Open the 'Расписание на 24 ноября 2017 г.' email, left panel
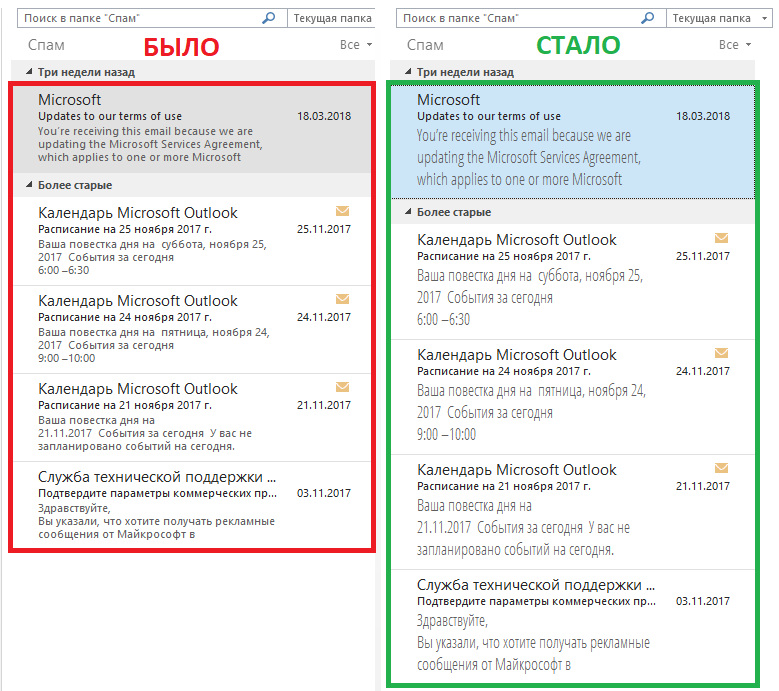Screen dimensions: 779x691 192,329
